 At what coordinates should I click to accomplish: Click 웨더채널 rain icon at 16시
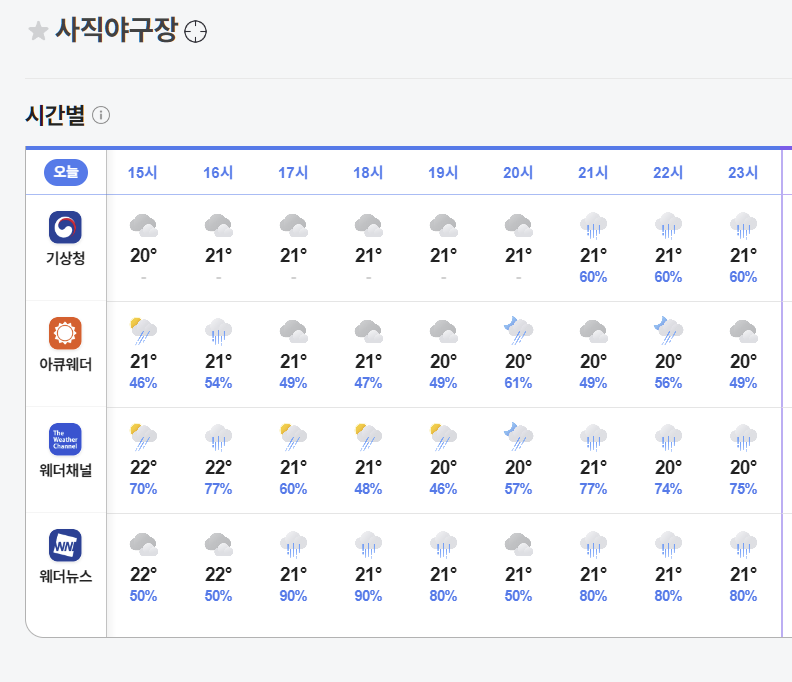click(218, 437)
